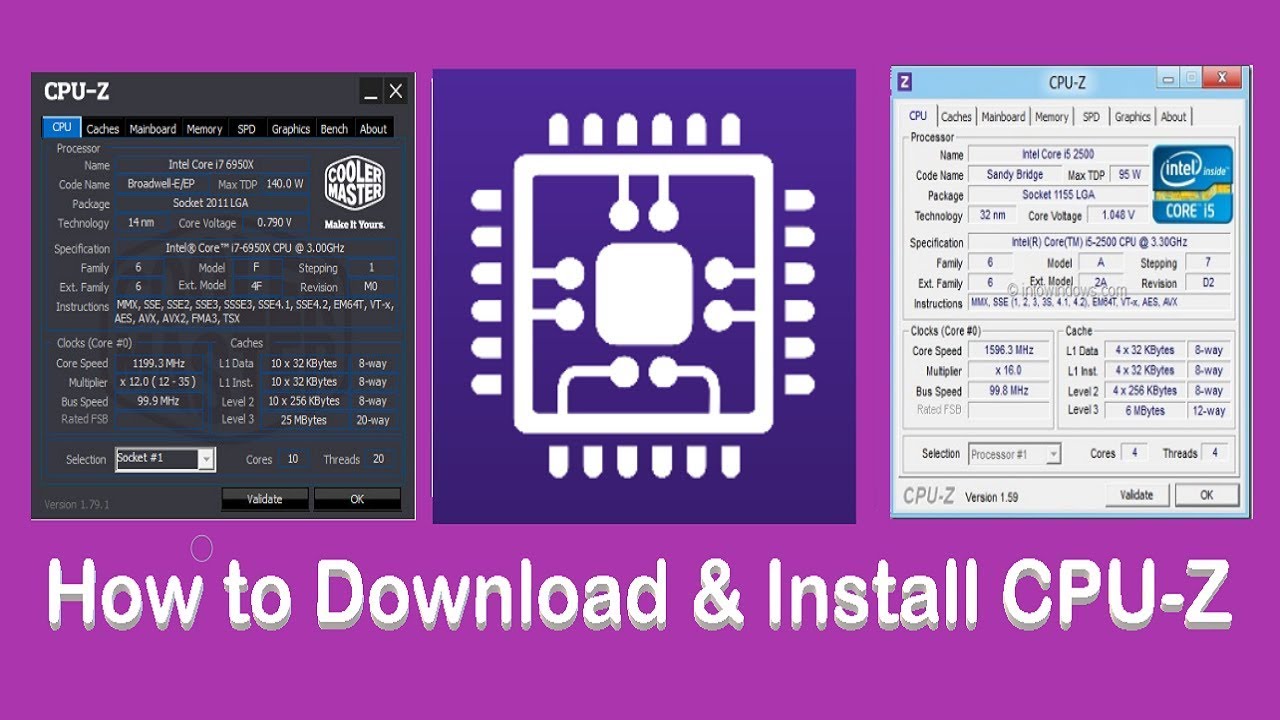Viewport: 1280px width, 720px height.
Task: Click the 25 MBytes Level 3 cache value
Action: click(x=304, y=420)
